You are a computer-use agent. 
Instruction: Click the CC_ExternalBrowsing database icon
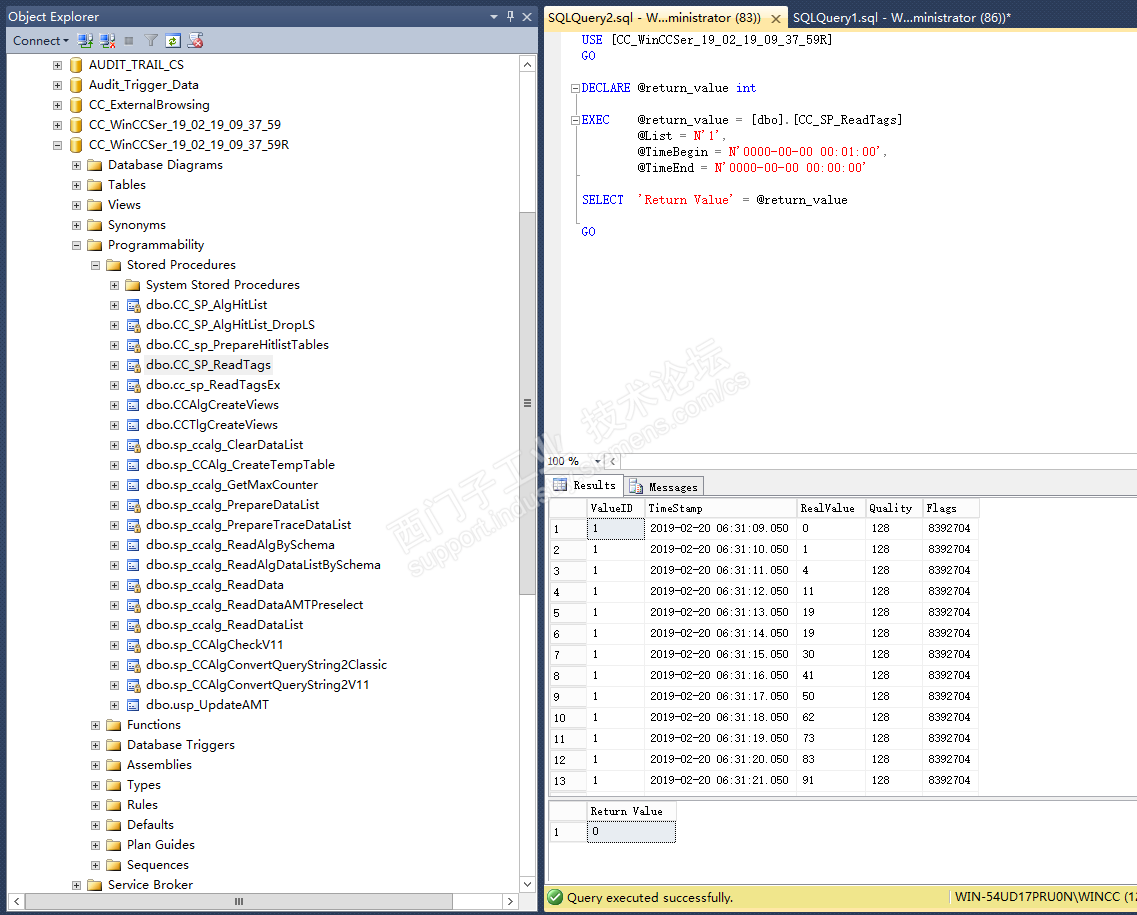76,105
